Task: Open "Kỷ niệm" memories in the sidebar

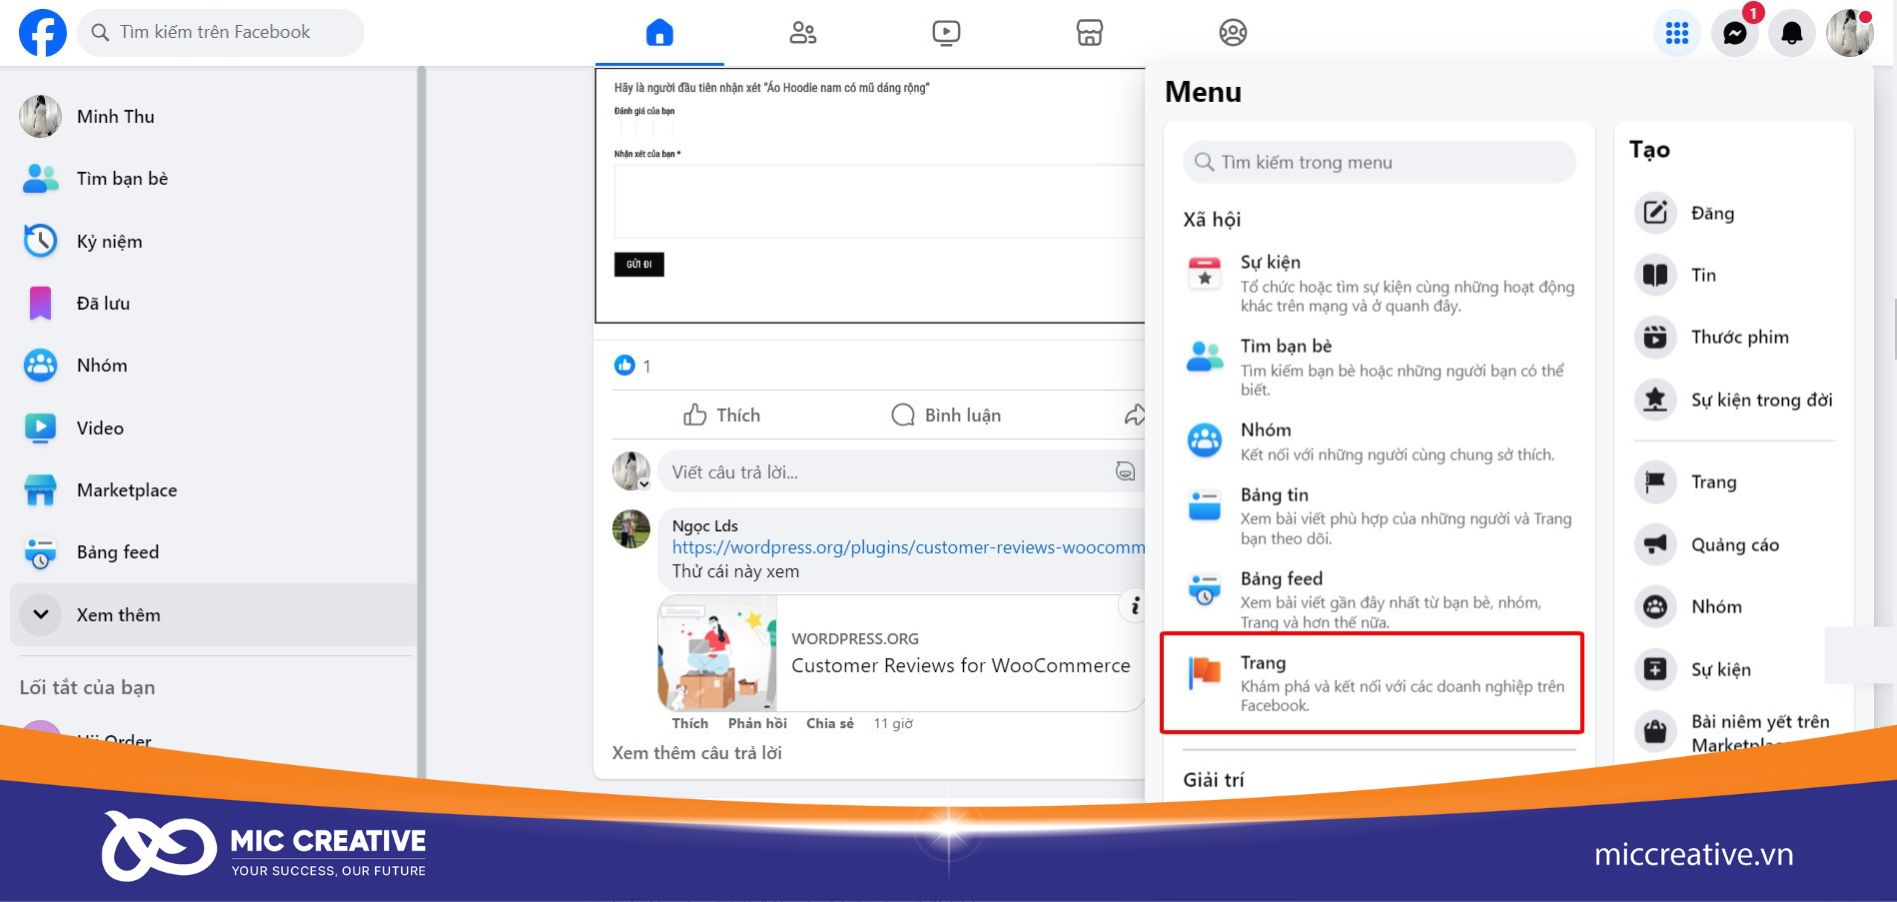Action: click(213, 241)
